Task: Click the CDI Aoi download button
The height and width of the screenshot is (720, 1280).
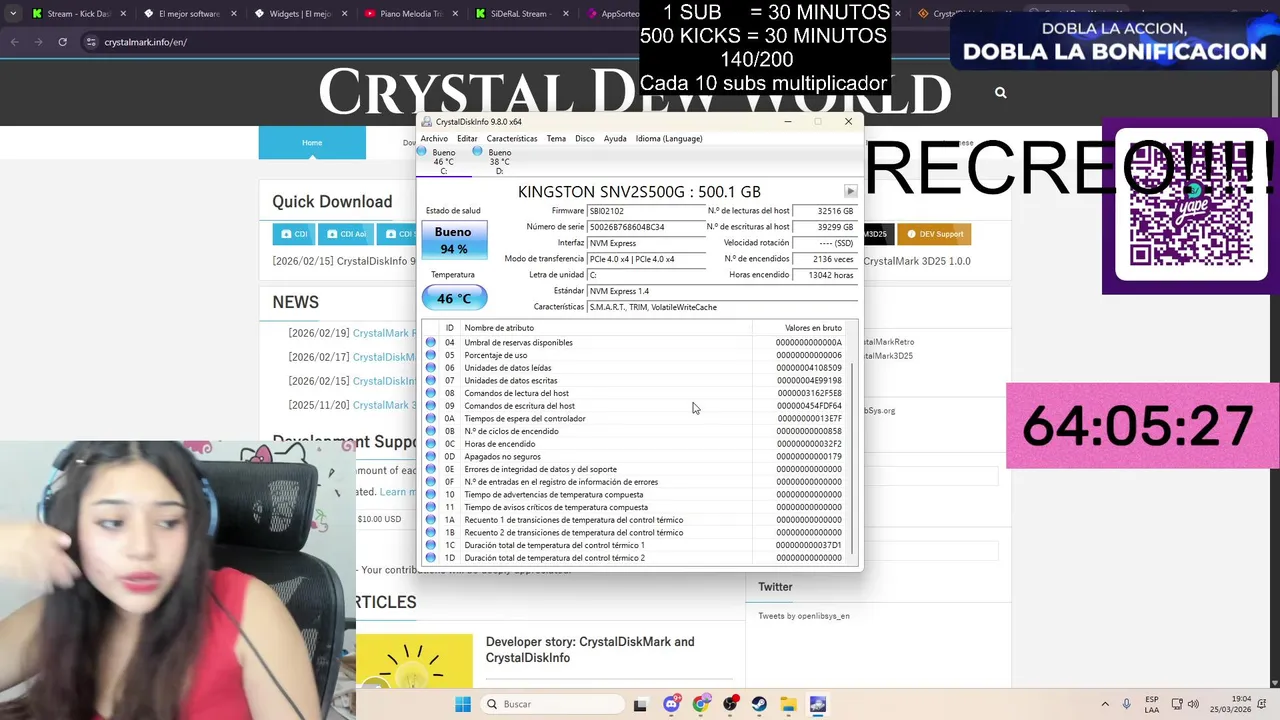Action: point(346,234)
